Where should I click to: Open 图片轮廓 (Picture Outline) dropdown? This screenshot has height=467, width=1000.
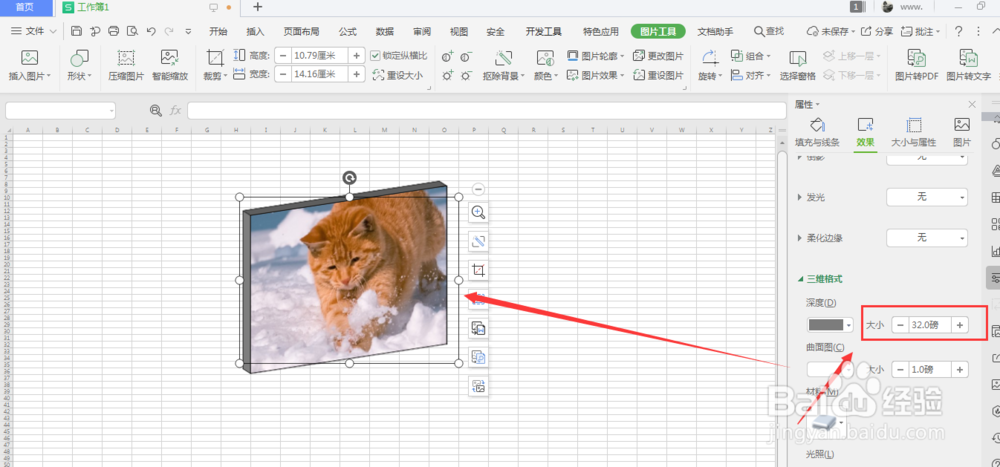(596, 56)
